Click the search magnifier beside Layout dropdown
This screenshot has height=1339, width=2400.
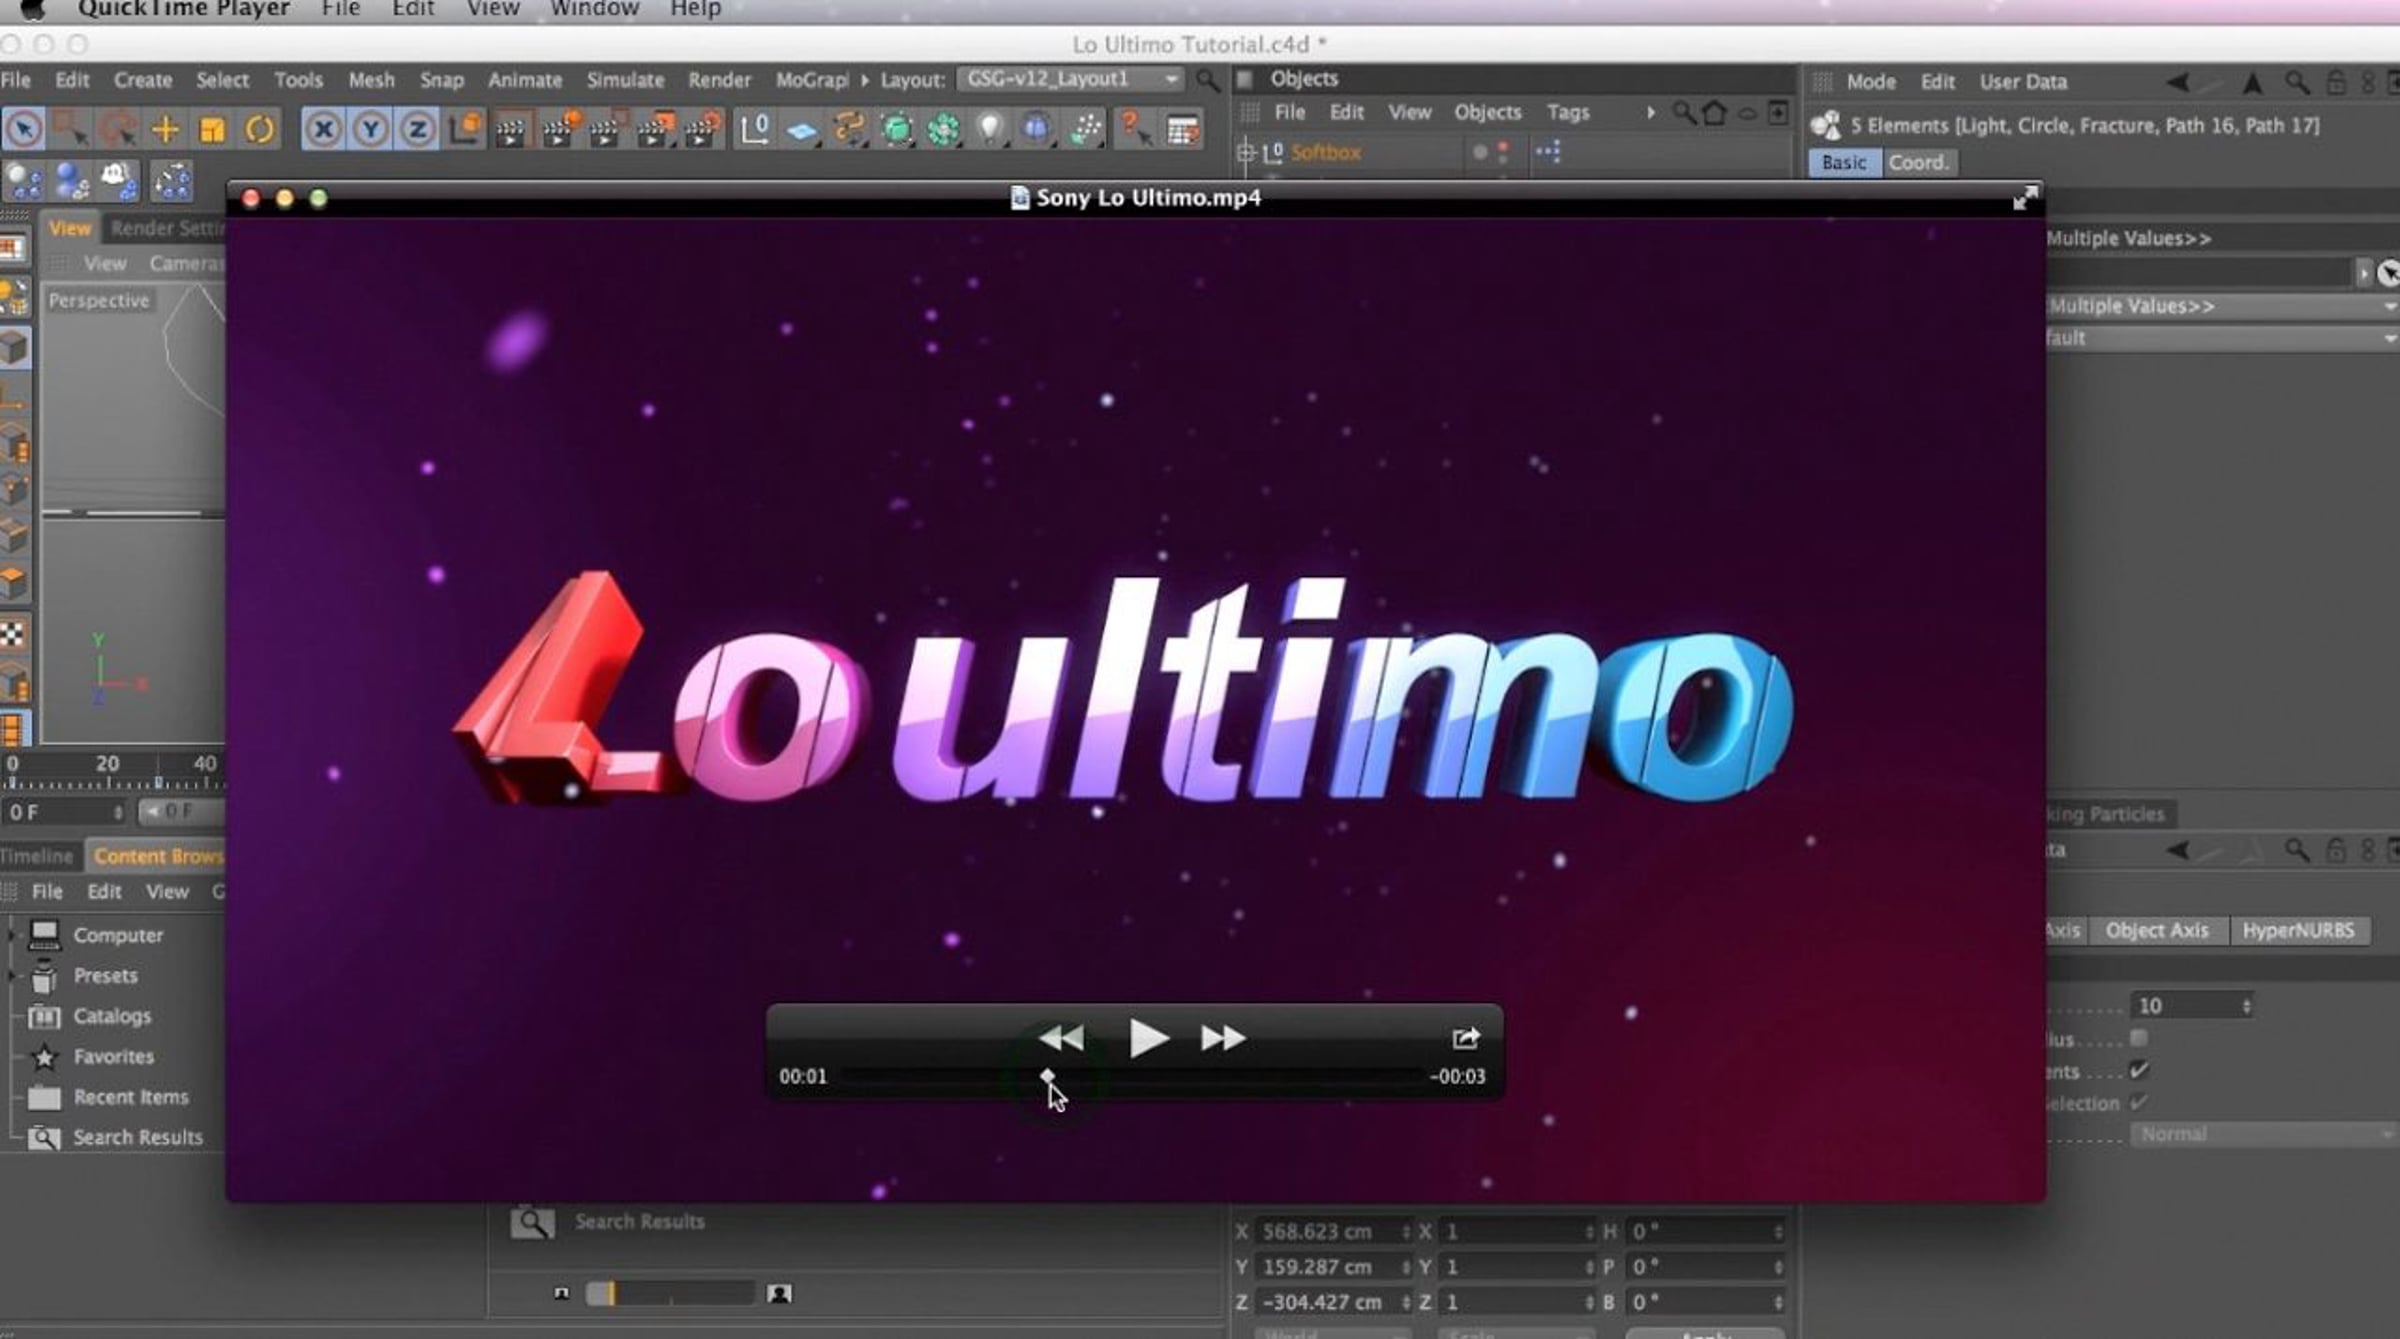(1208, 80)
